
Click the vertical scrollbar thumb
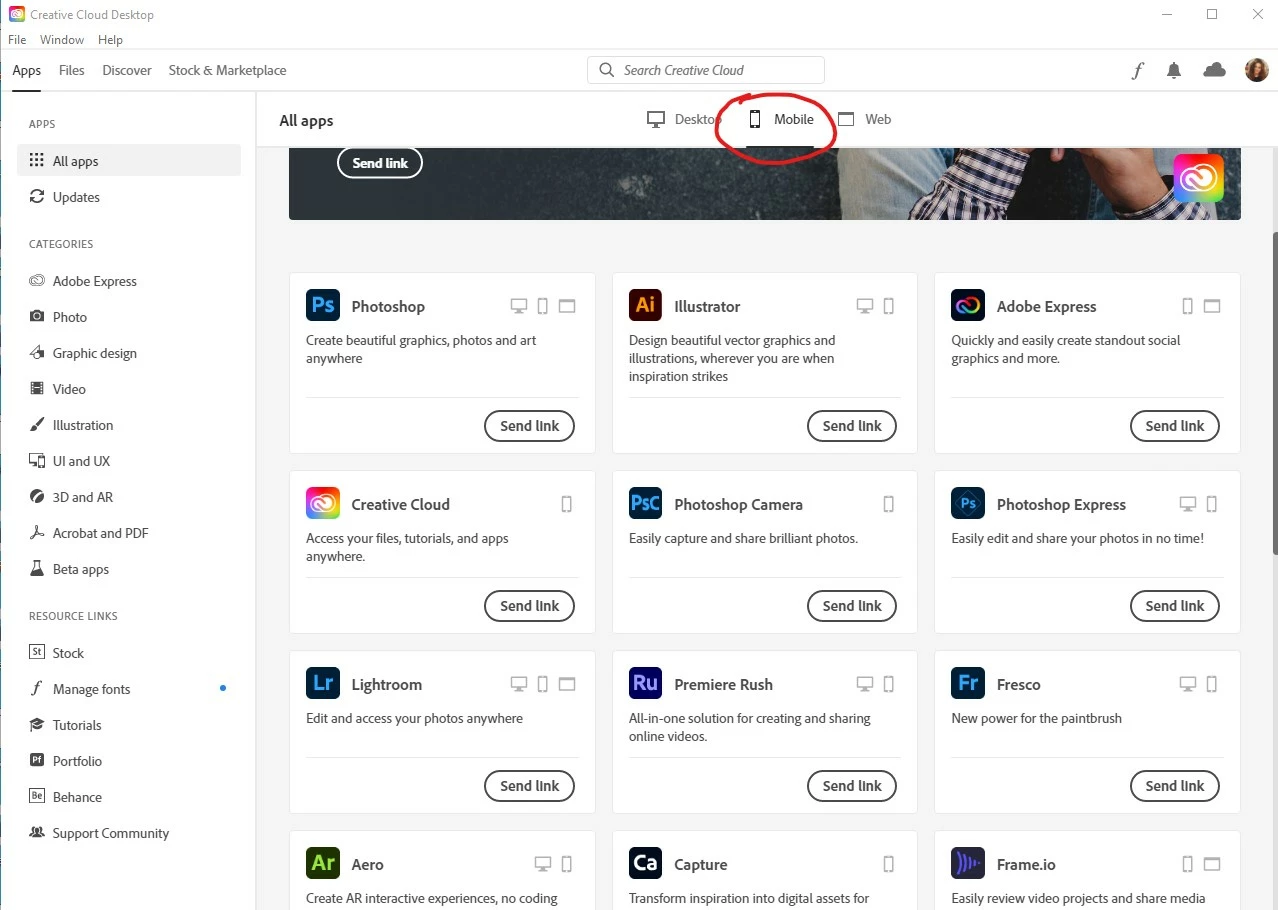(1273, 393)
